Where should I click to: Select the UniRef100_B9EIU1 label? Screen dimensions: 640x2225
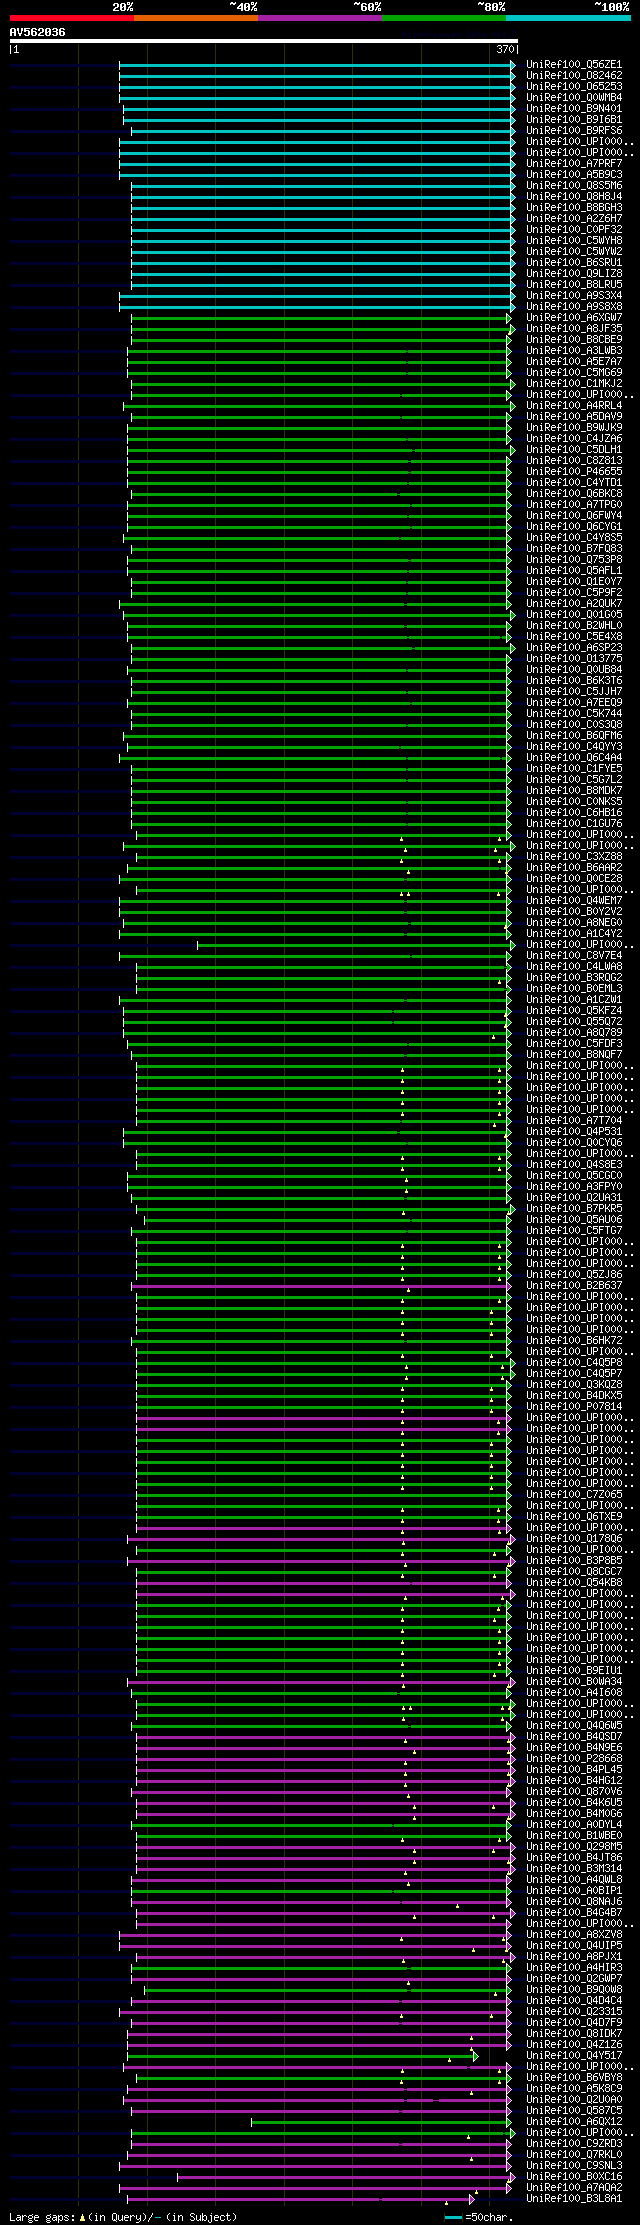click(x=574, y=1671)
